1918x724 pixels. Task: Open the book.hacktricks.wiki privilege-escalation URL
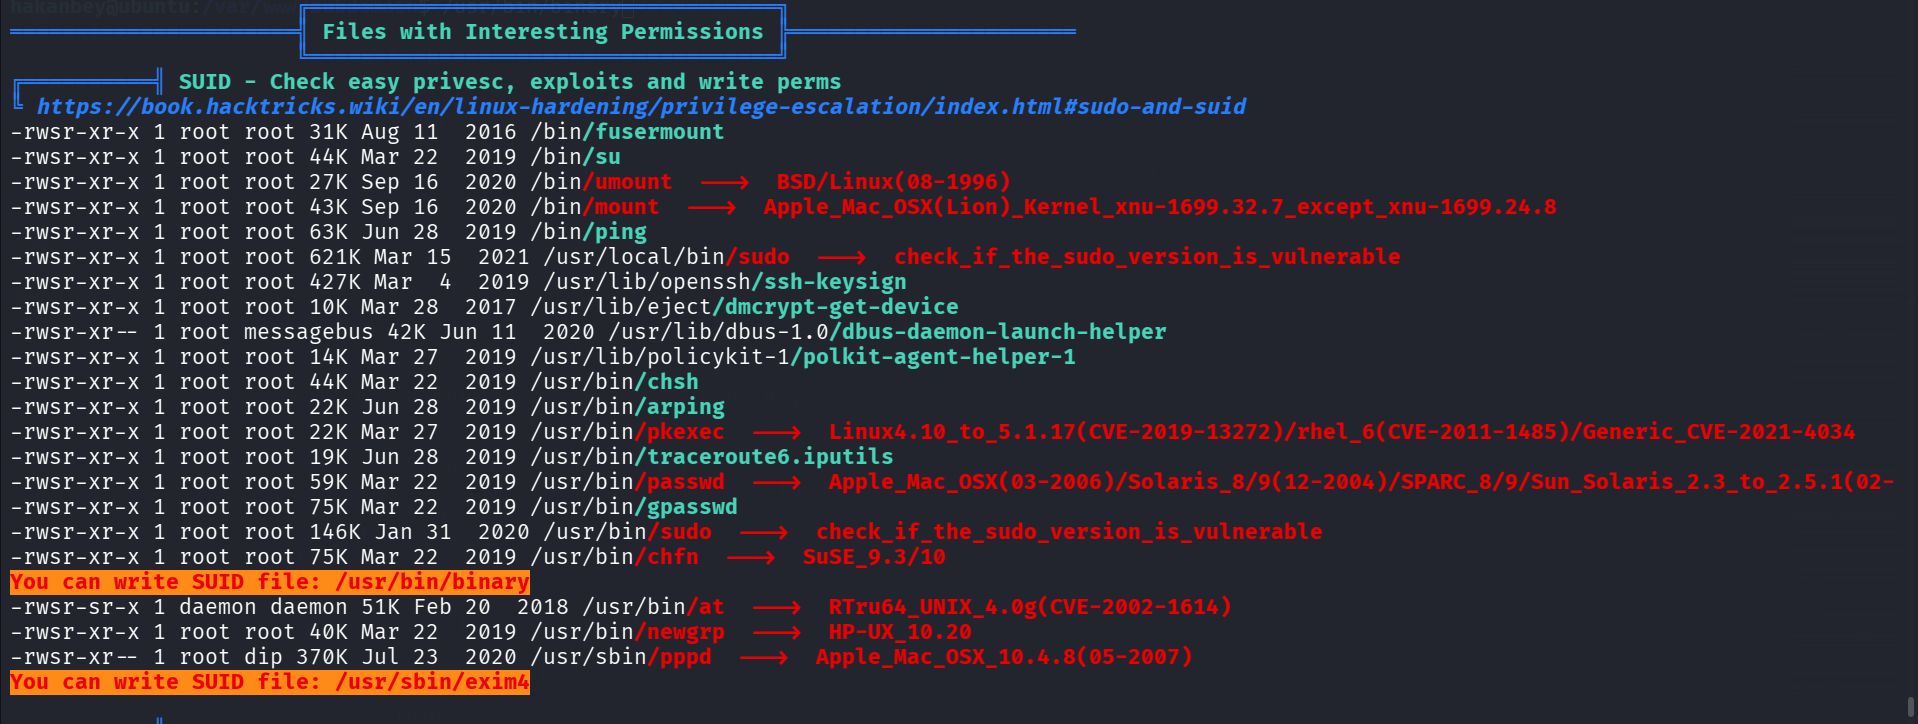coord(641,107)
